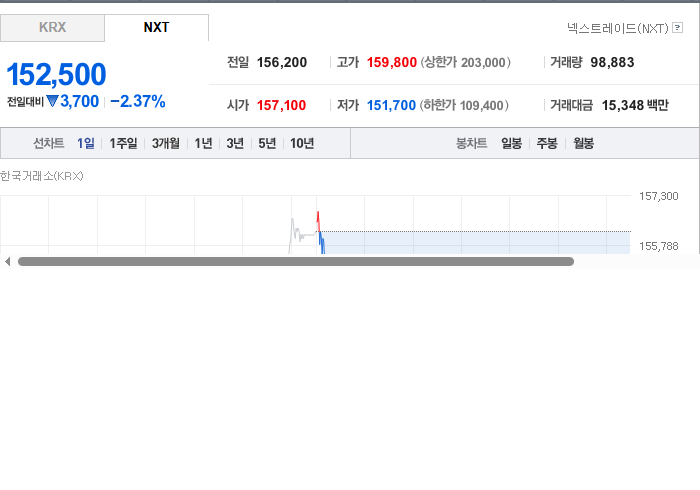View the 10년 line chart

pyautogui.click(x=302, y=143)
